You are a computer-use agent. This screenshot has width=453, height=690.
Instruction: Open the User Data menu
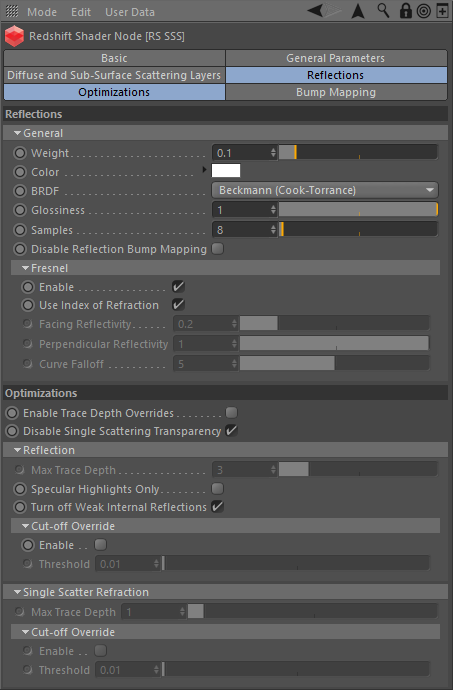[x=130, y=12]
